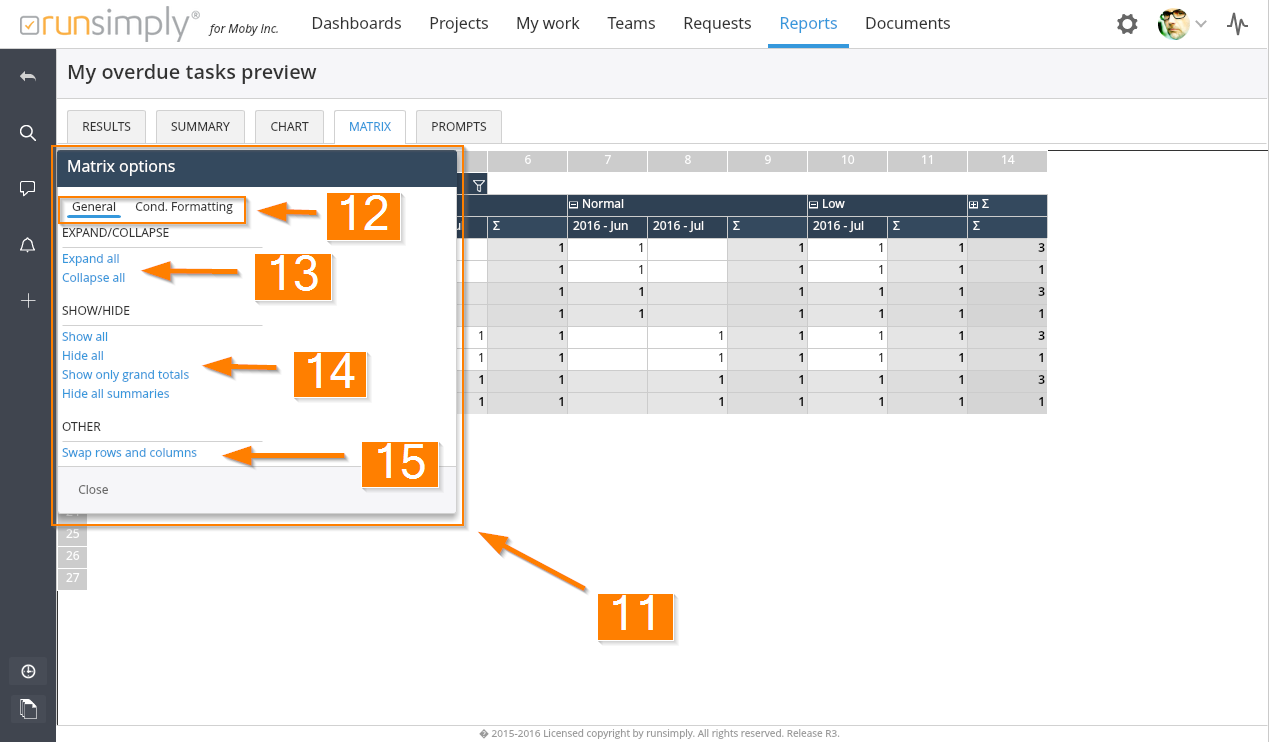Screen dimensions: 1269x742
Task: Click the plus add icon in sidebar
Action: [x=28, y=300]
